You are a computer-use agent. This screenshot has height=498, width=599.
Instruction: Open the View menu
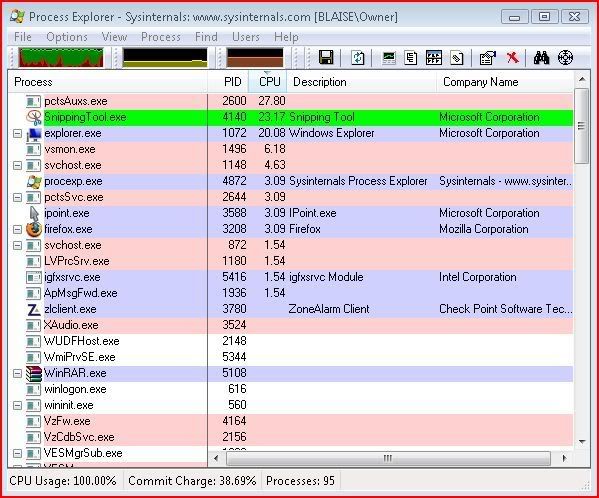pos(114,37)
